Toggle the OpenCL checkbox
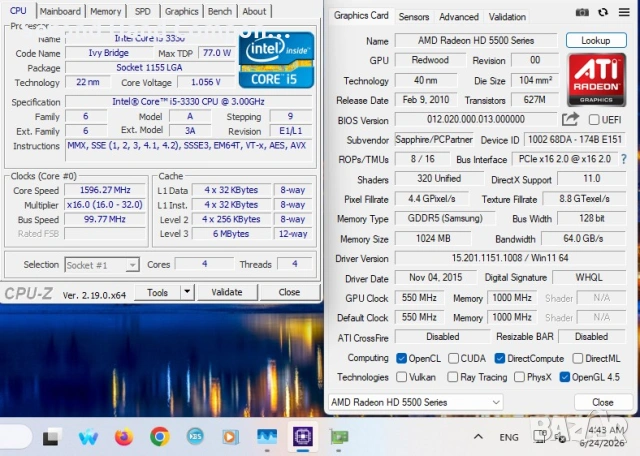Viewport: 640px width, 456px height. [402, 358]
